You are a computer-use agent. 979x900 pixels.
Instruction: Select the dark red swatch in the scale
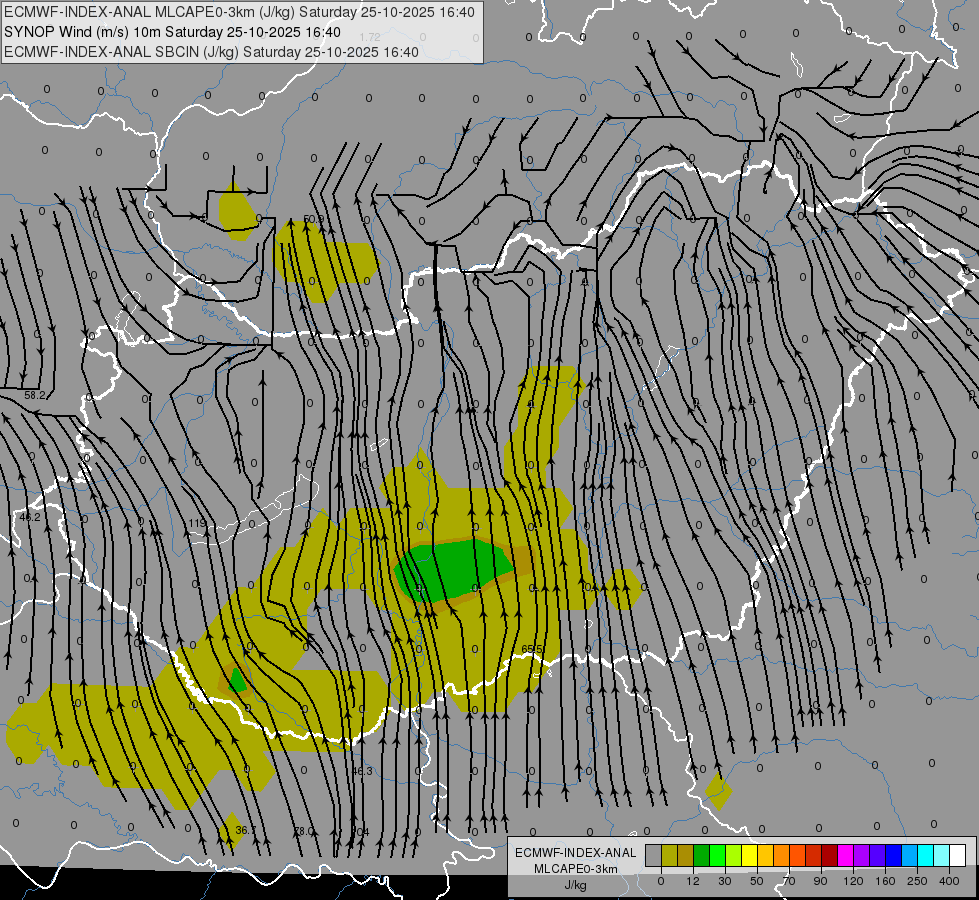click(829, 855)
